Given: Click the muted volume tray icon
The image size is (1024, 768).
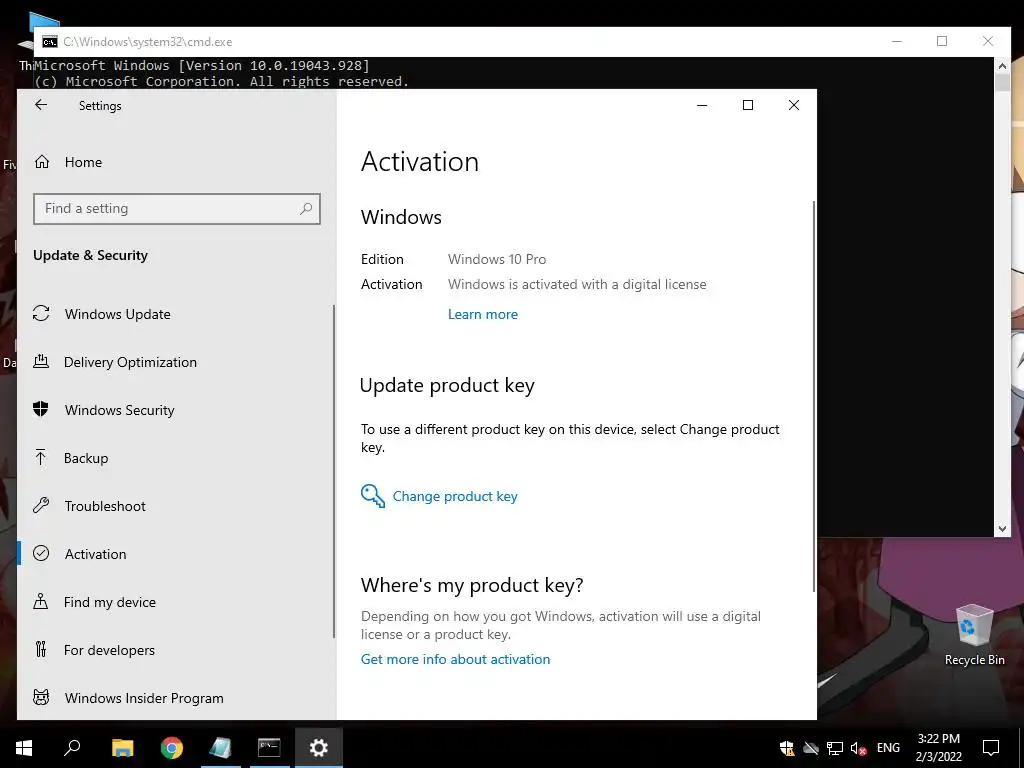Looking at the screenshot, I should (x=858, y=748).
